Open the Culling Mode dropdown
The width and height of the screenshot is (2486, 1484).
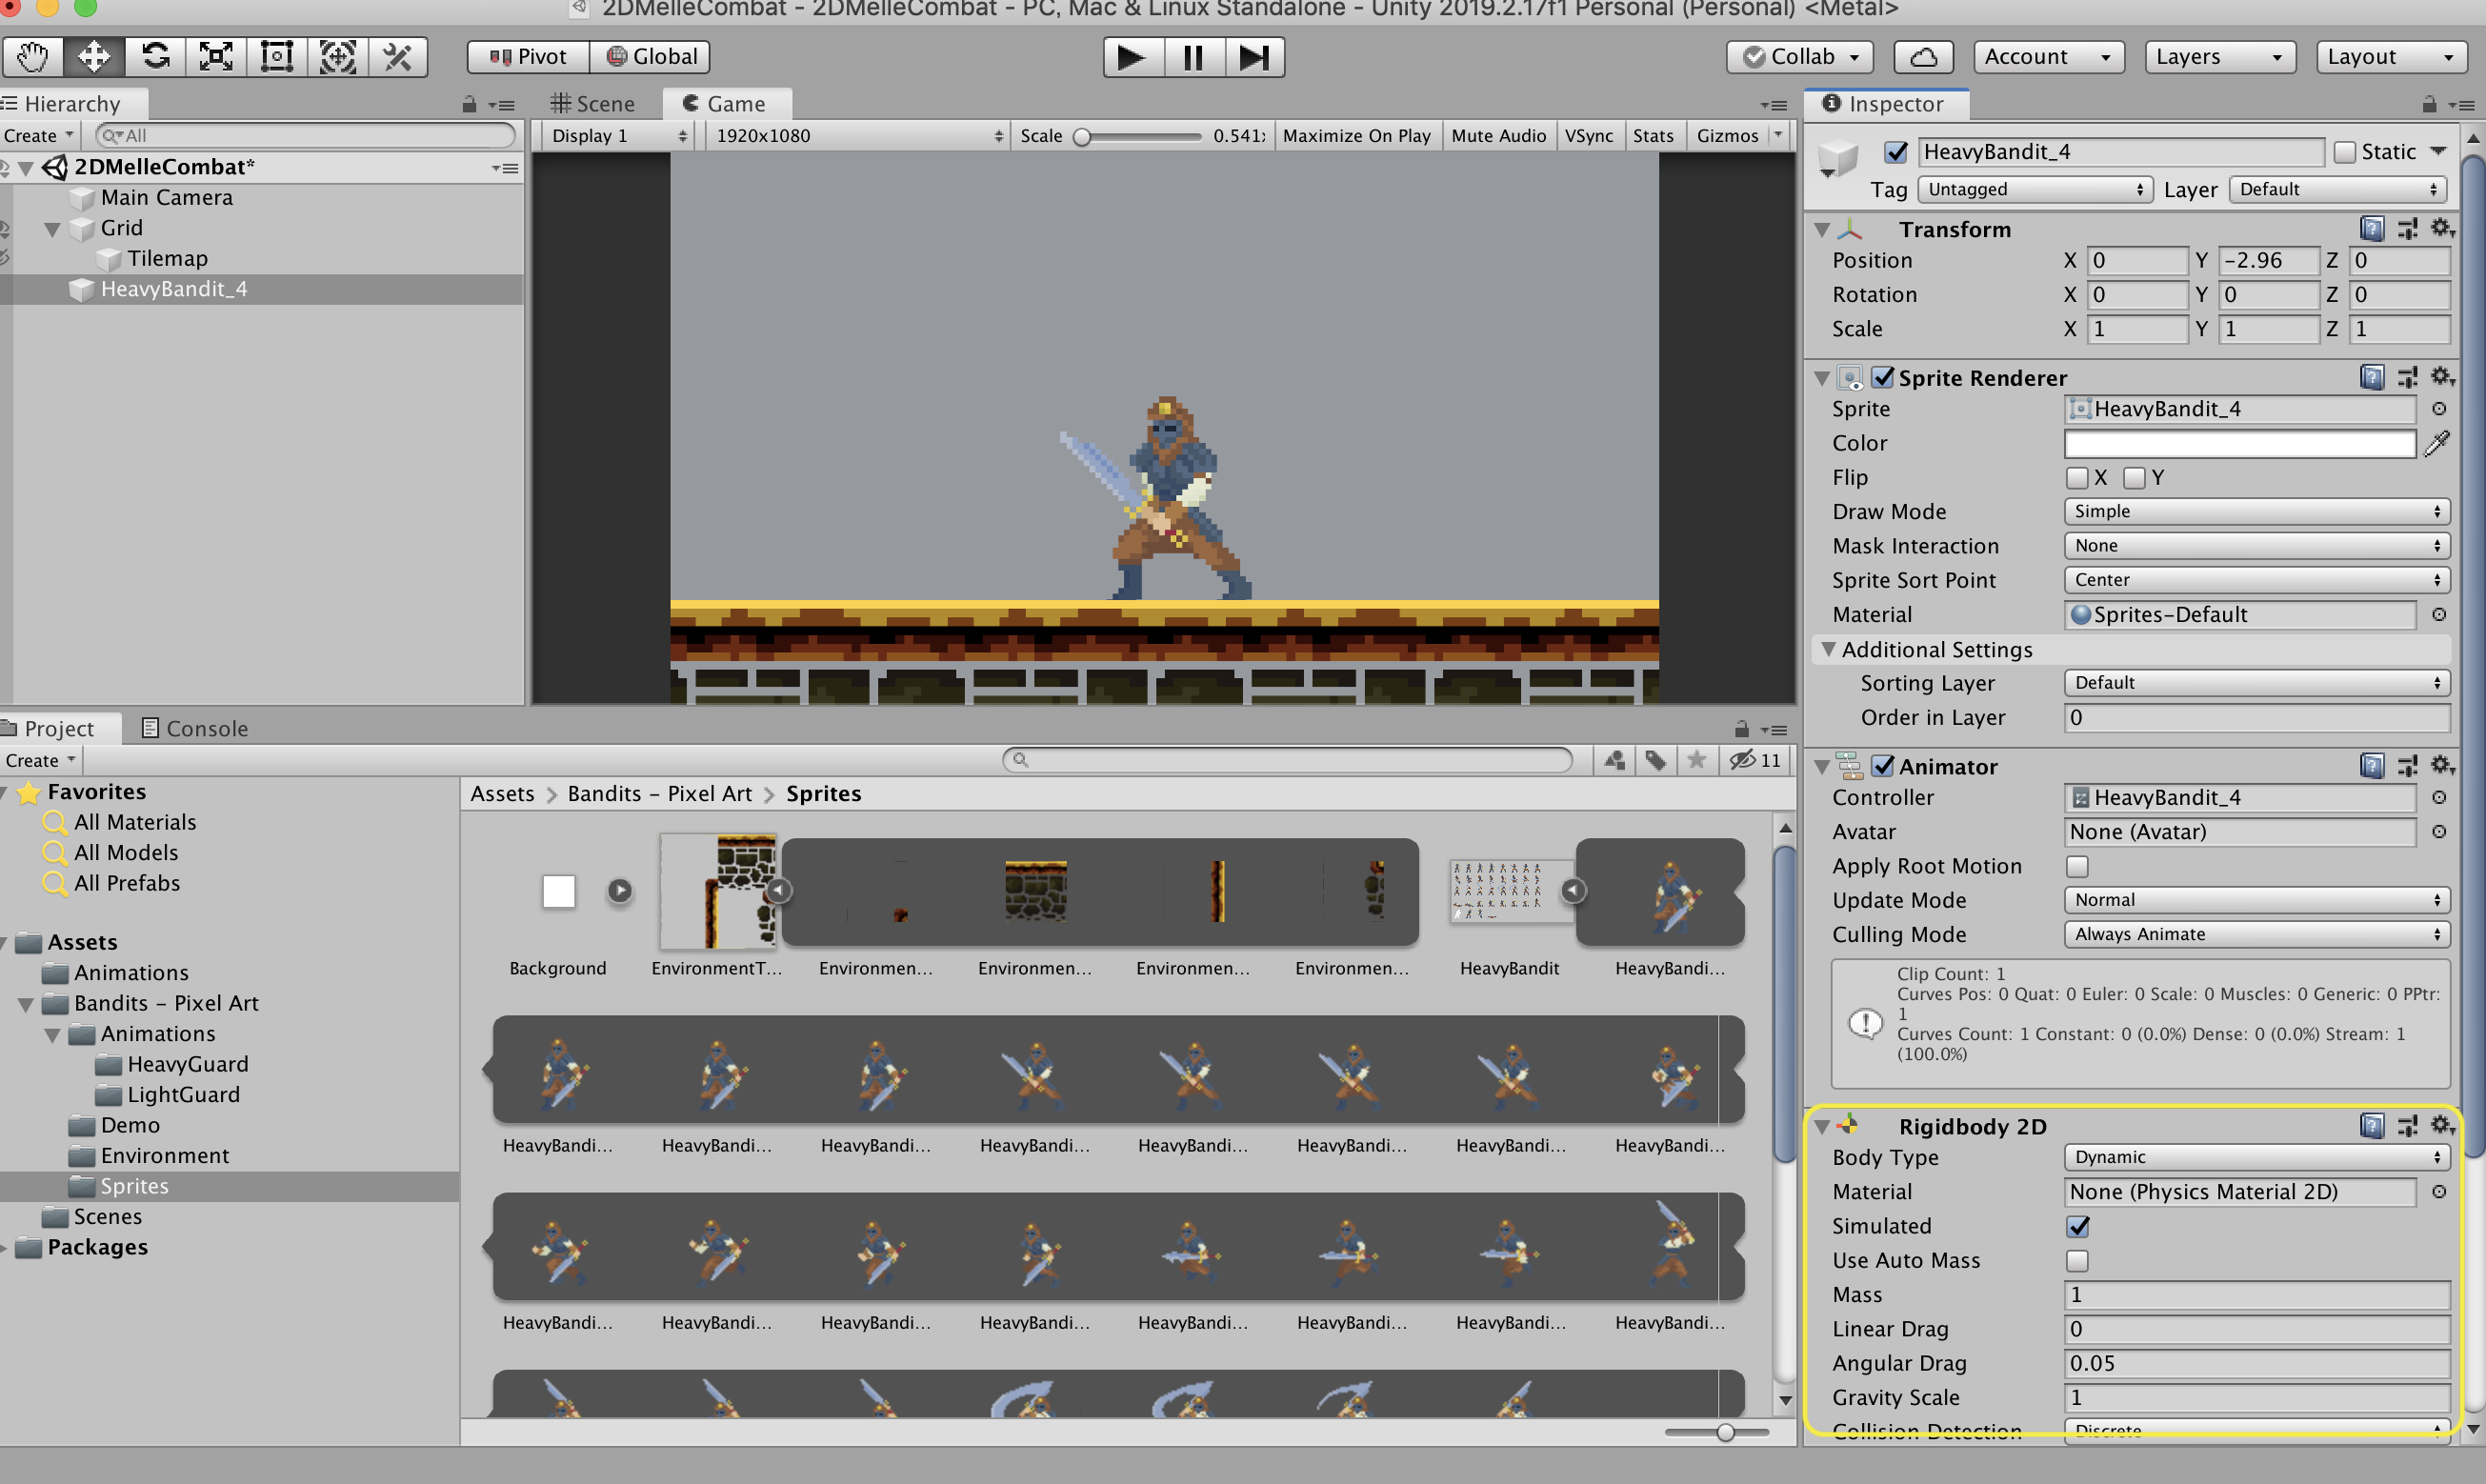(2256, 934)
